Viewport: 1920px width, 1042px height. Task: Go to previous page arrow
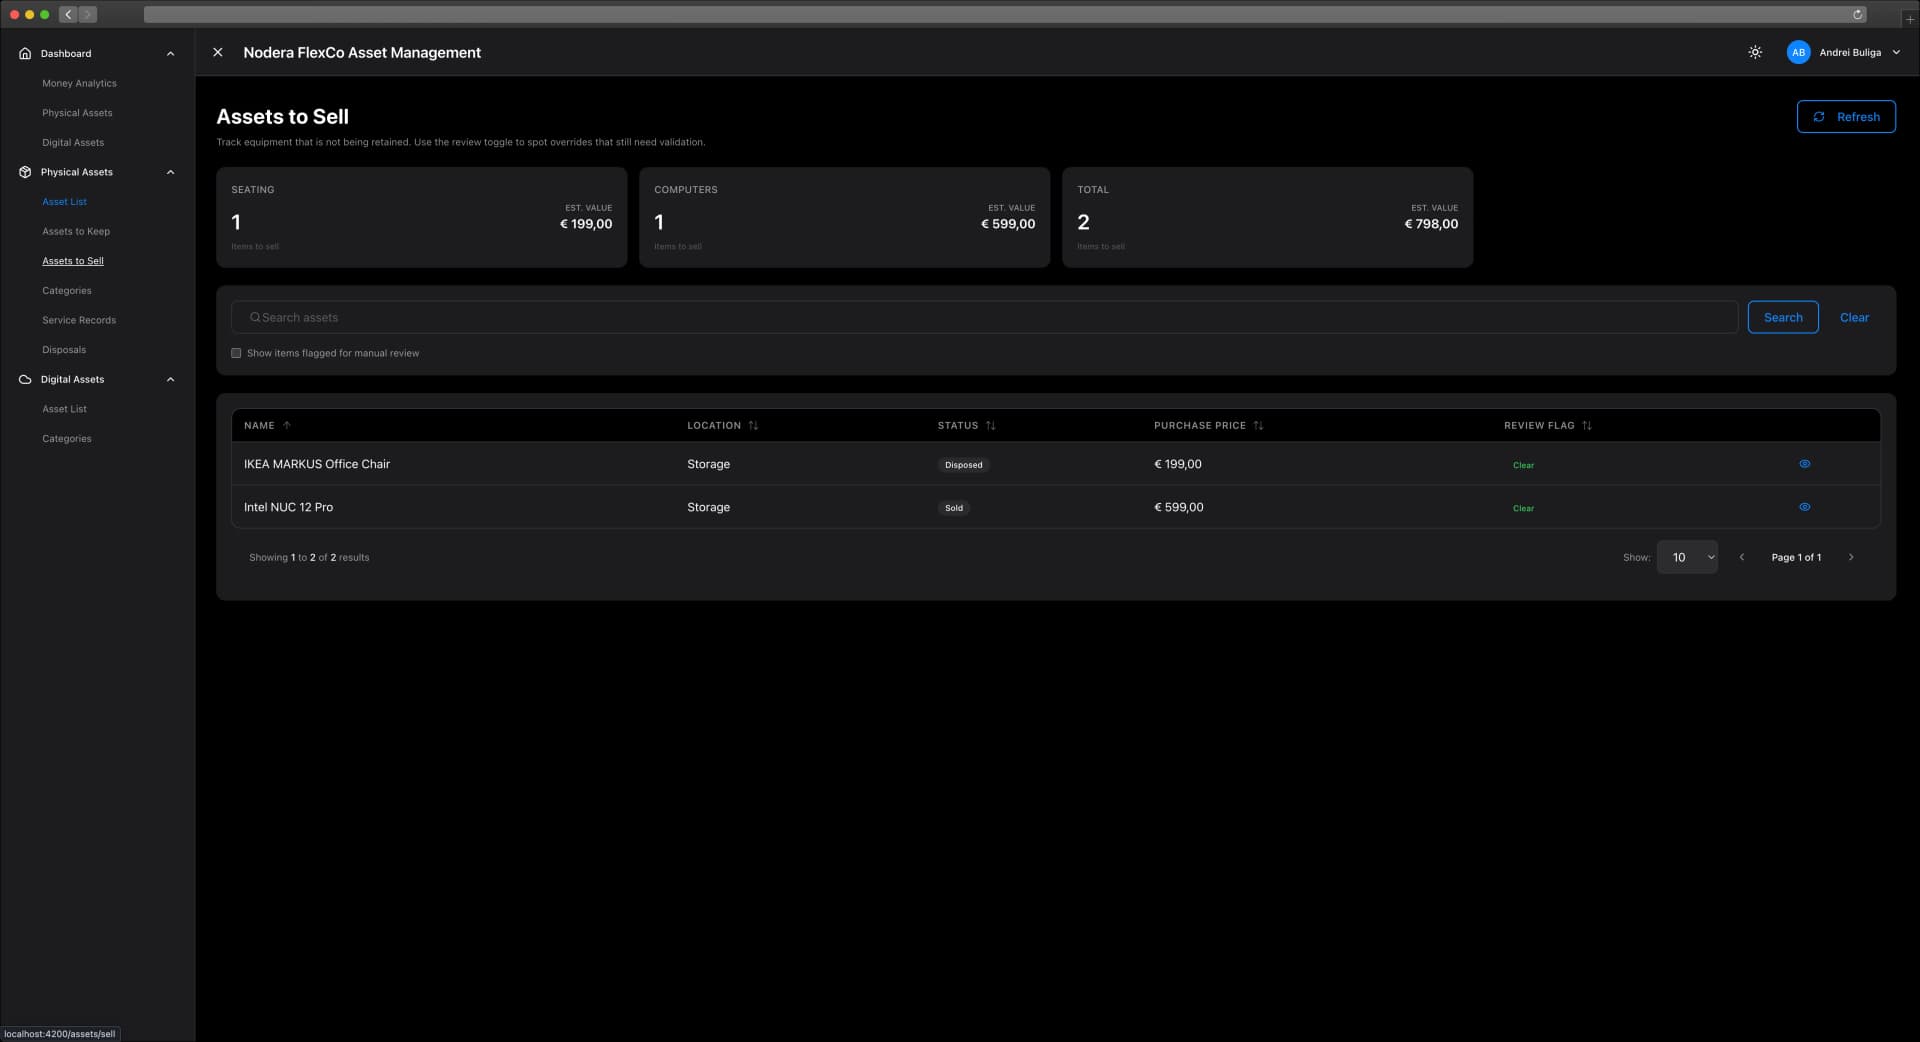[x=1742, y=557]
